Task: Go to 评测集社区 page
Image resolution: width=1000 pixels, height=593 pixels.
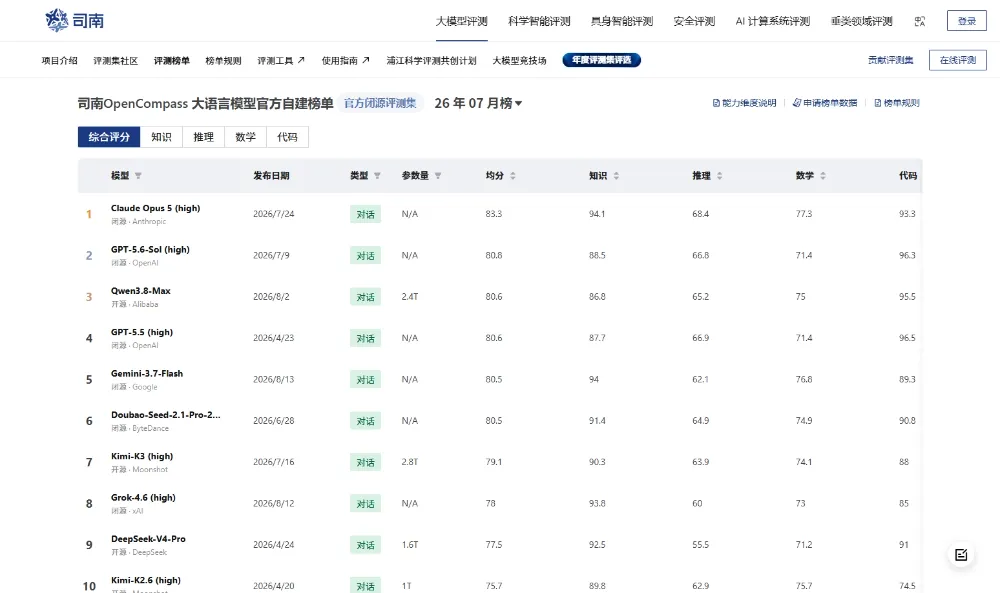Action: tap(115, 61)
